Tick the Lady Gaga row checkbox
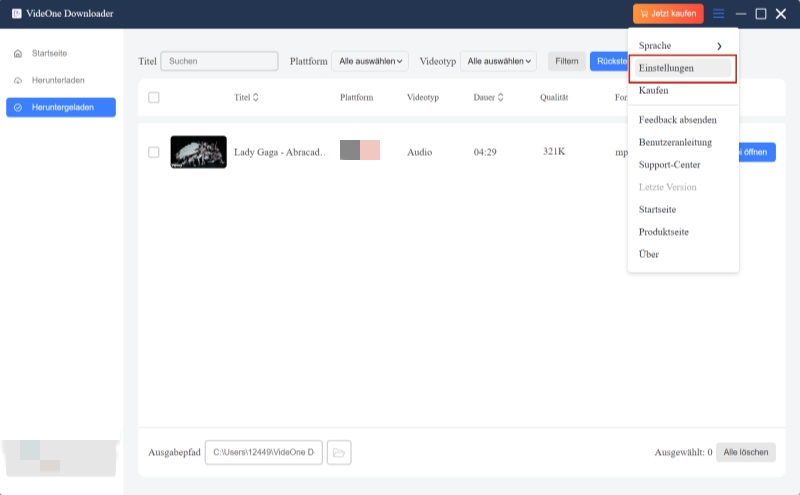 (154, 152)
